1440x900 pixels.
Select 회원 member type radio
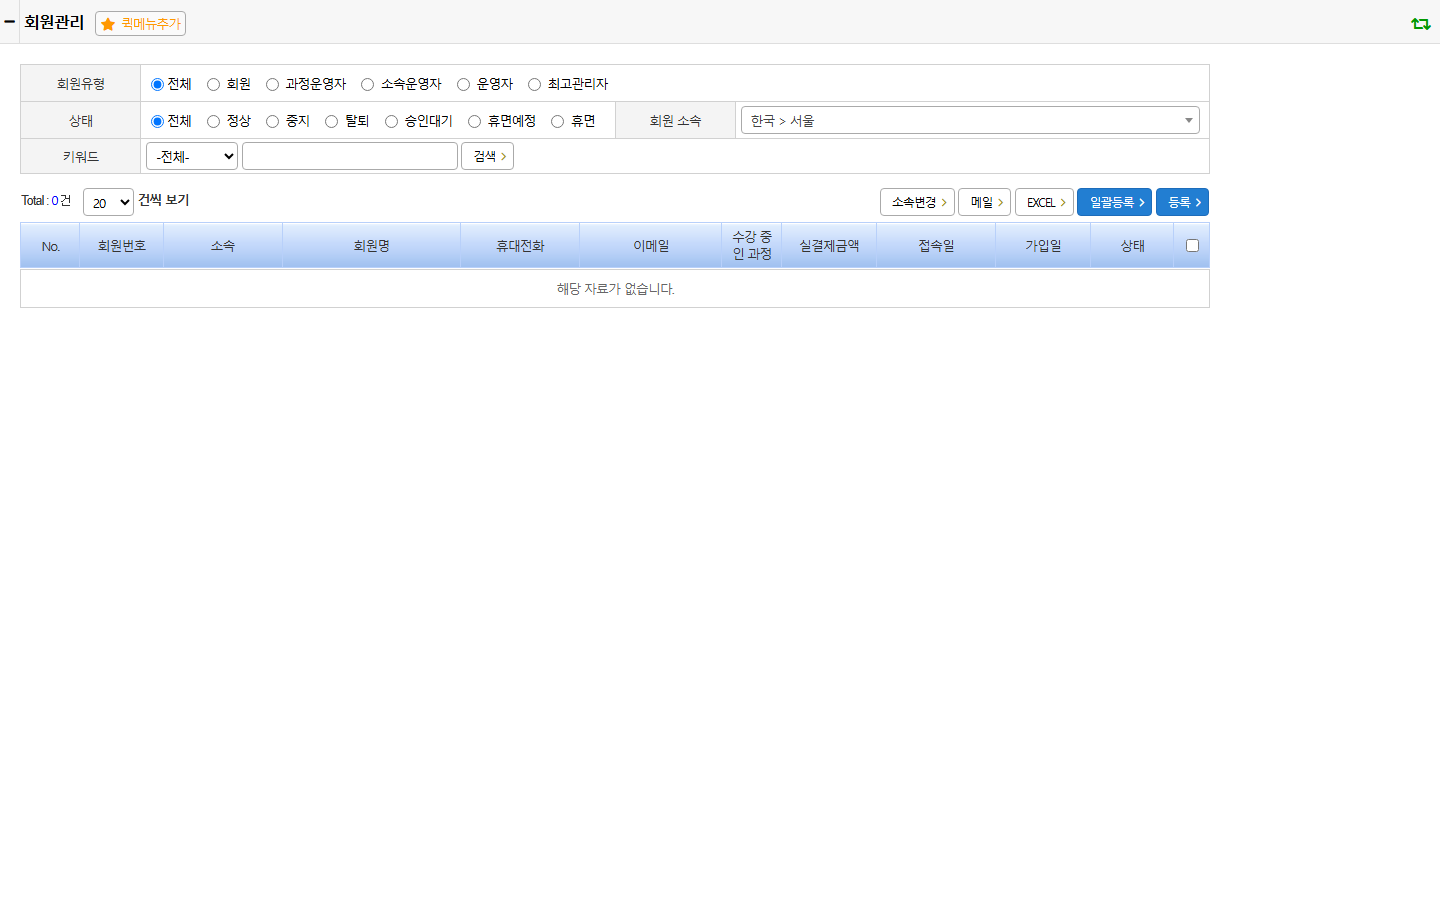pyautogui.click(x=213, y=84)
